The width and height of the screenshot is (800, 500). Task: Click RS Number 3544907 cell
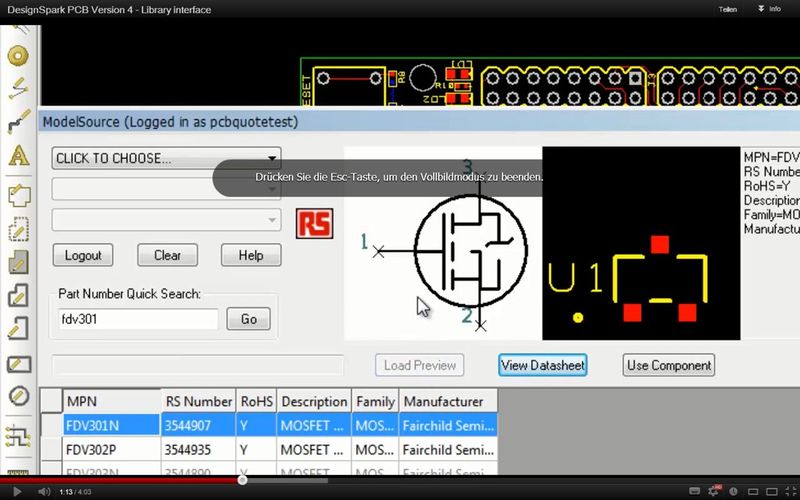click(x=198, y=425)
